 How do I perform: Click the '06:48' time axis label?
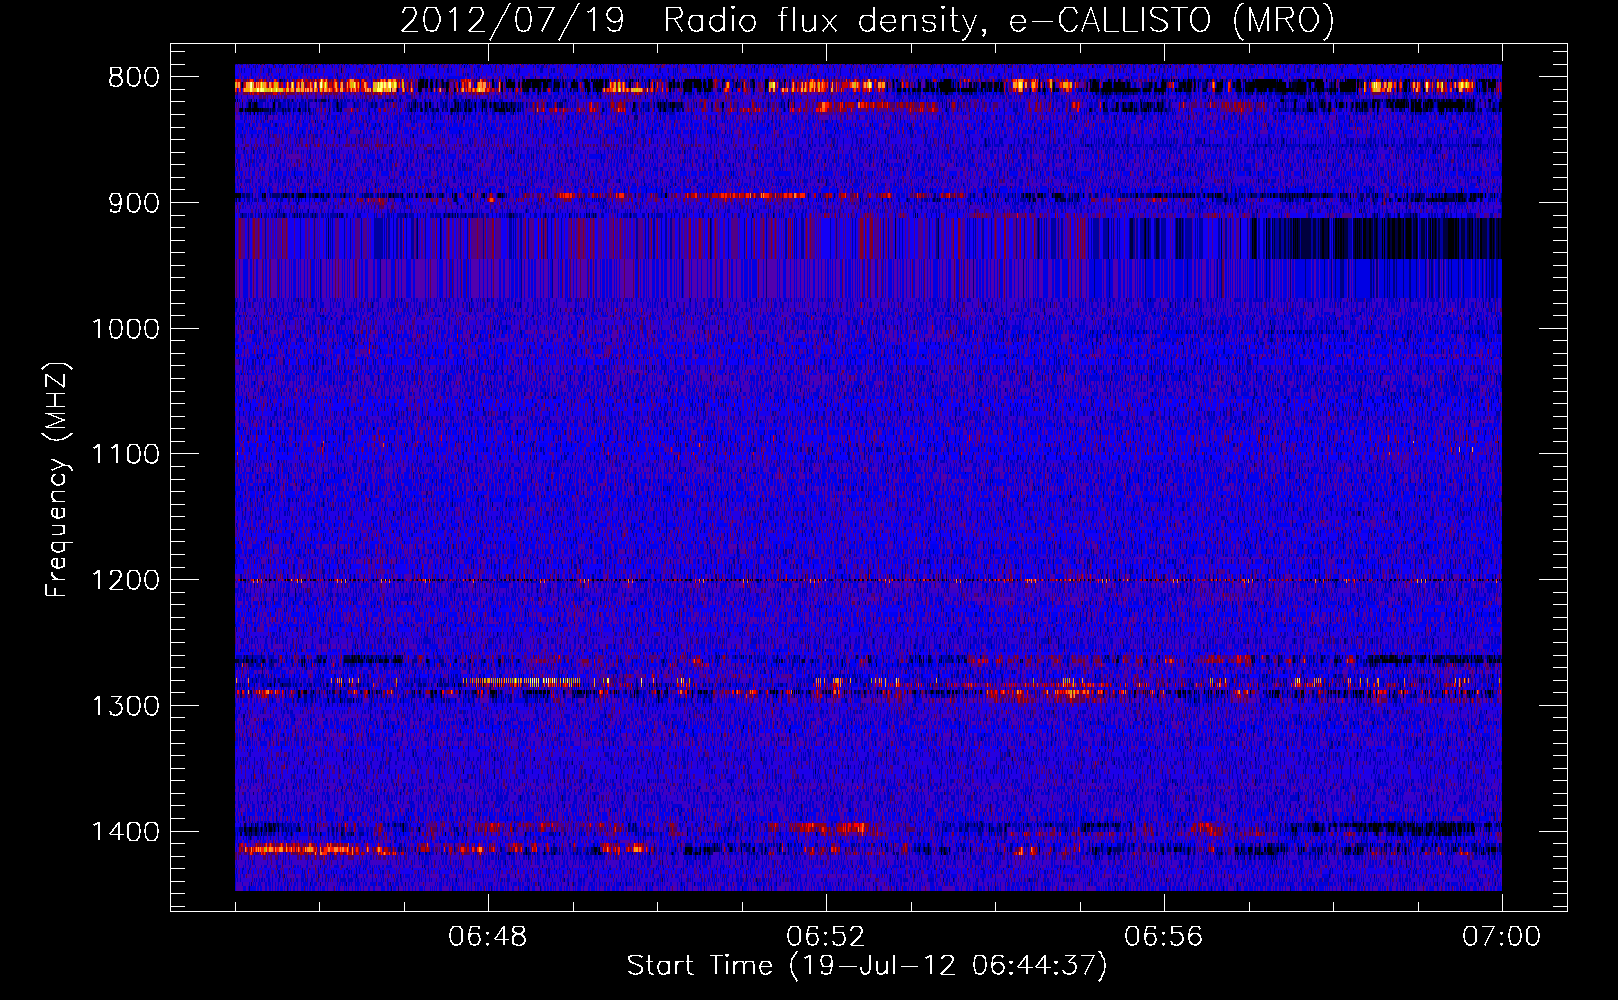coord(488,937)
